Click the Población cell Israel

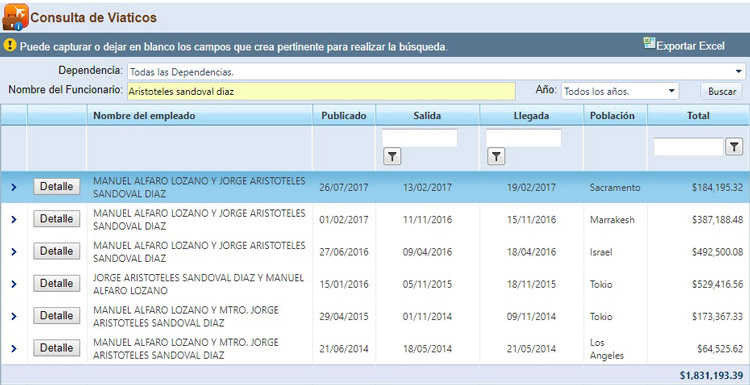[x=601, y=252]
